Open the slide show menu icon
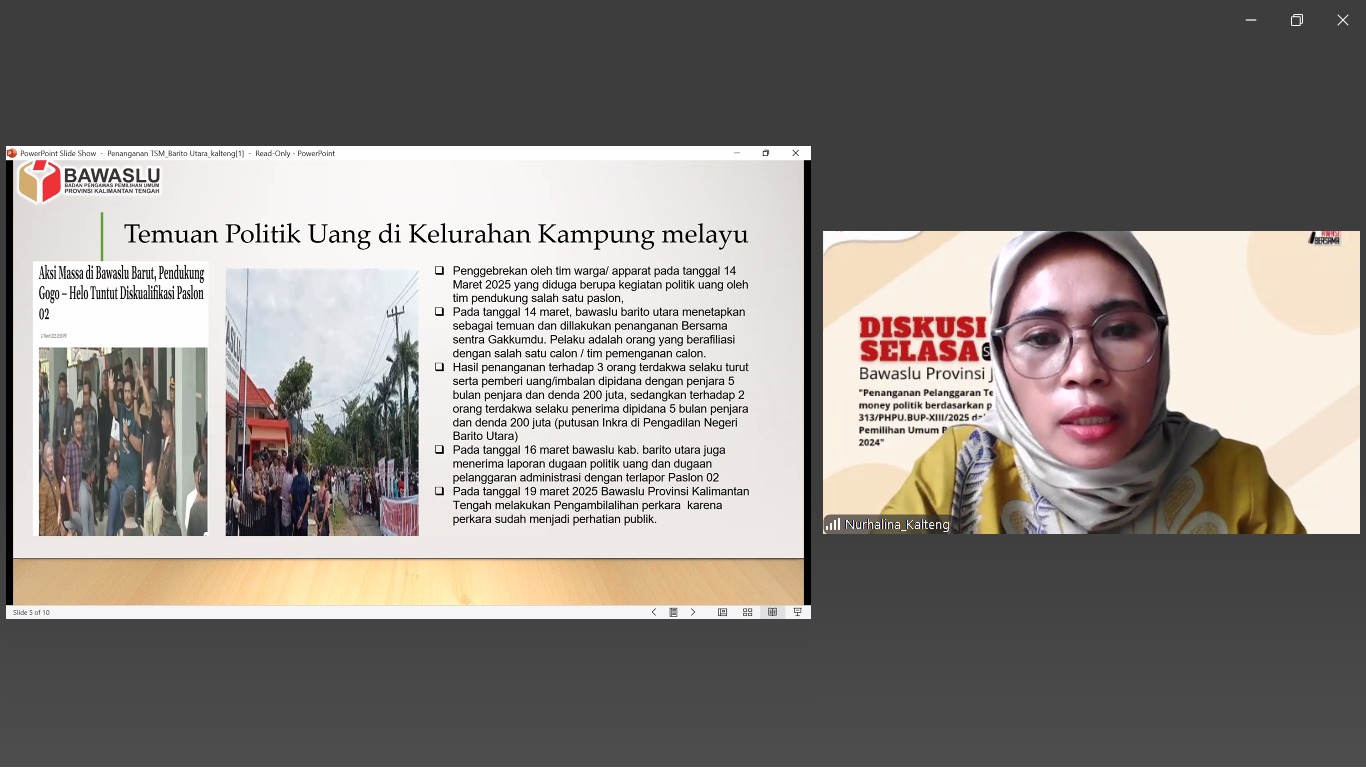The width and height of the screenshot is (1366, 768). pos(674,612)
